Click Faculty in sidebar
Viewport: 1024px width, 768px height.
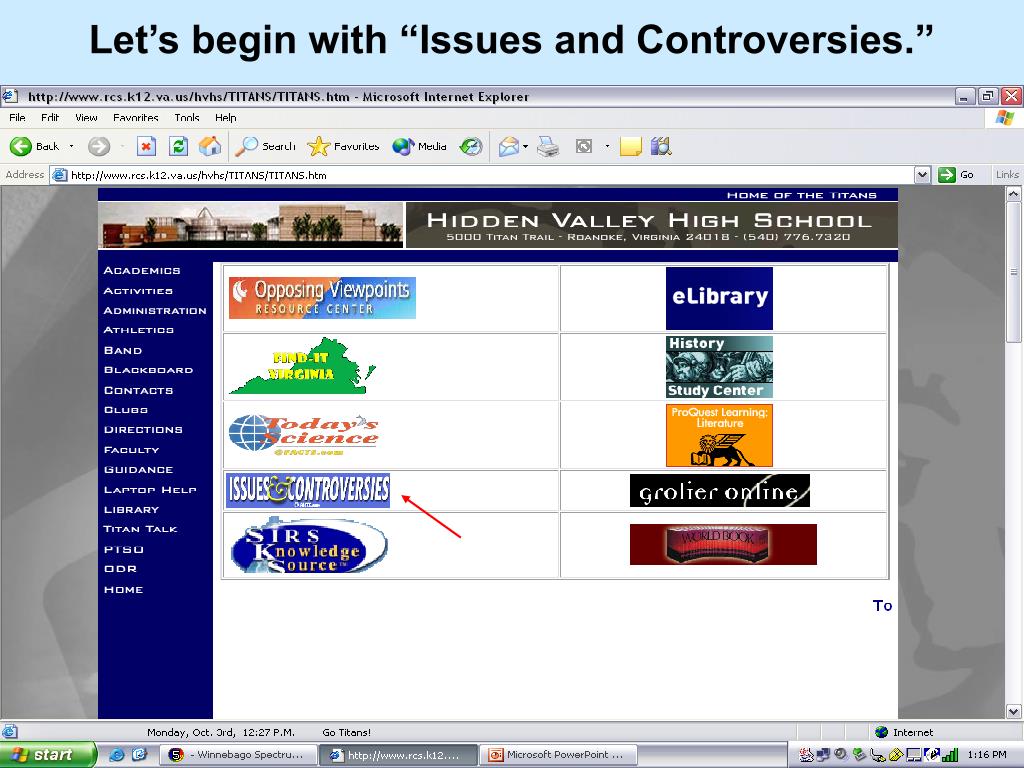[131, 449]
